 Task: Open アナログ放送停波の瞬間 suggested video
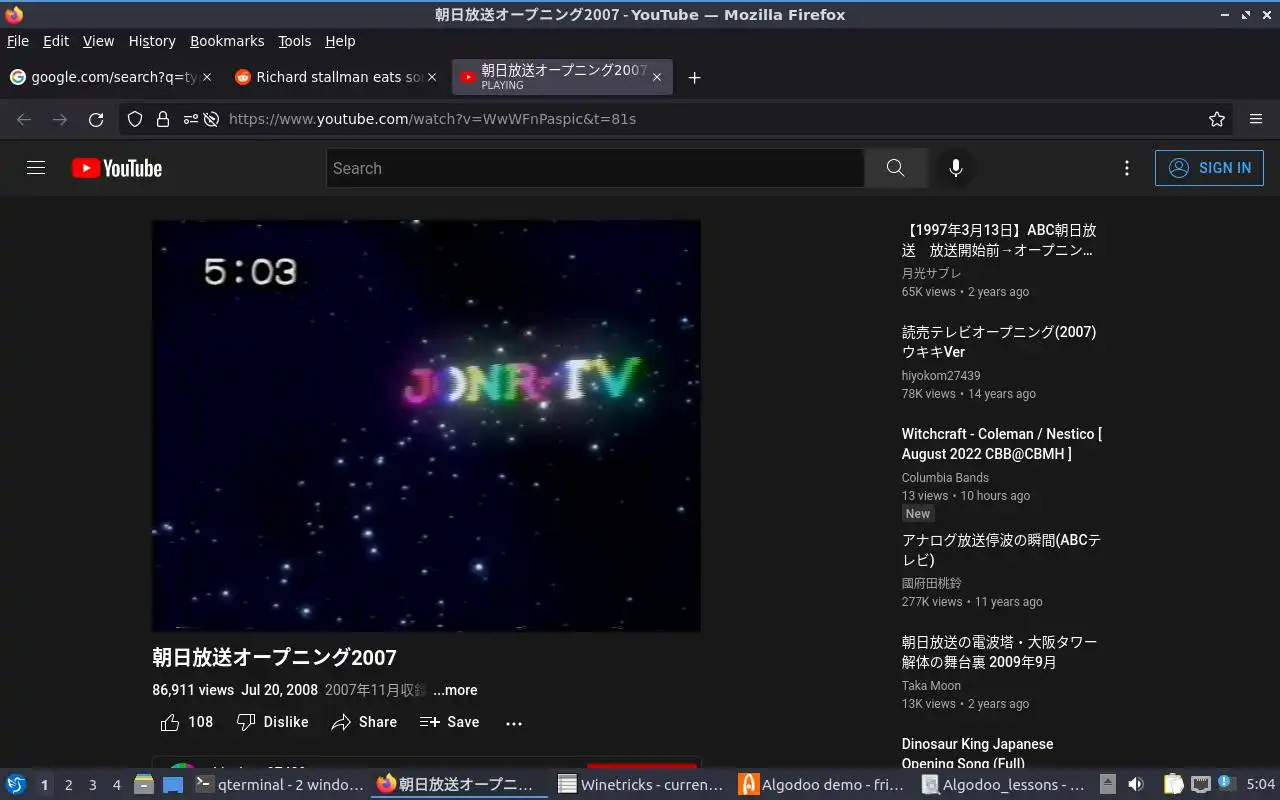(x=1001, y=550)
